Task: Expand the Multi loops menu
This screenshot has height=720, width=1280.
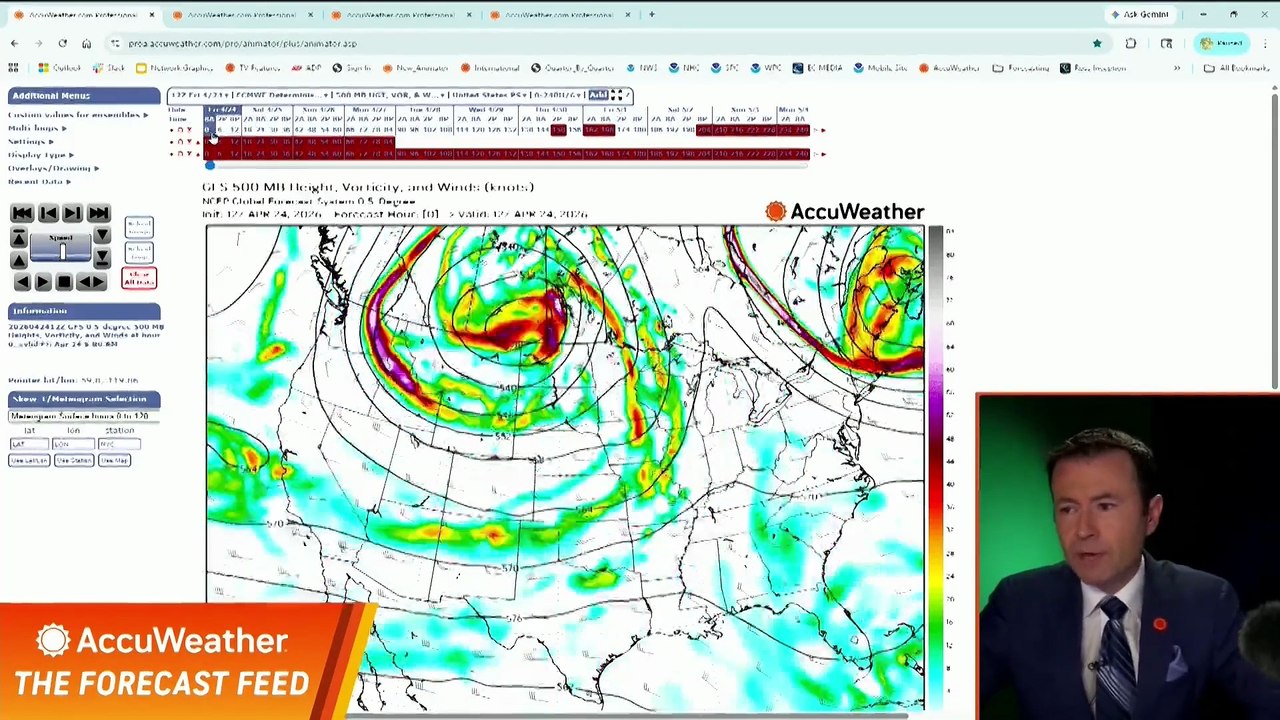Action: pyautogui.click(x=37, y=128)
